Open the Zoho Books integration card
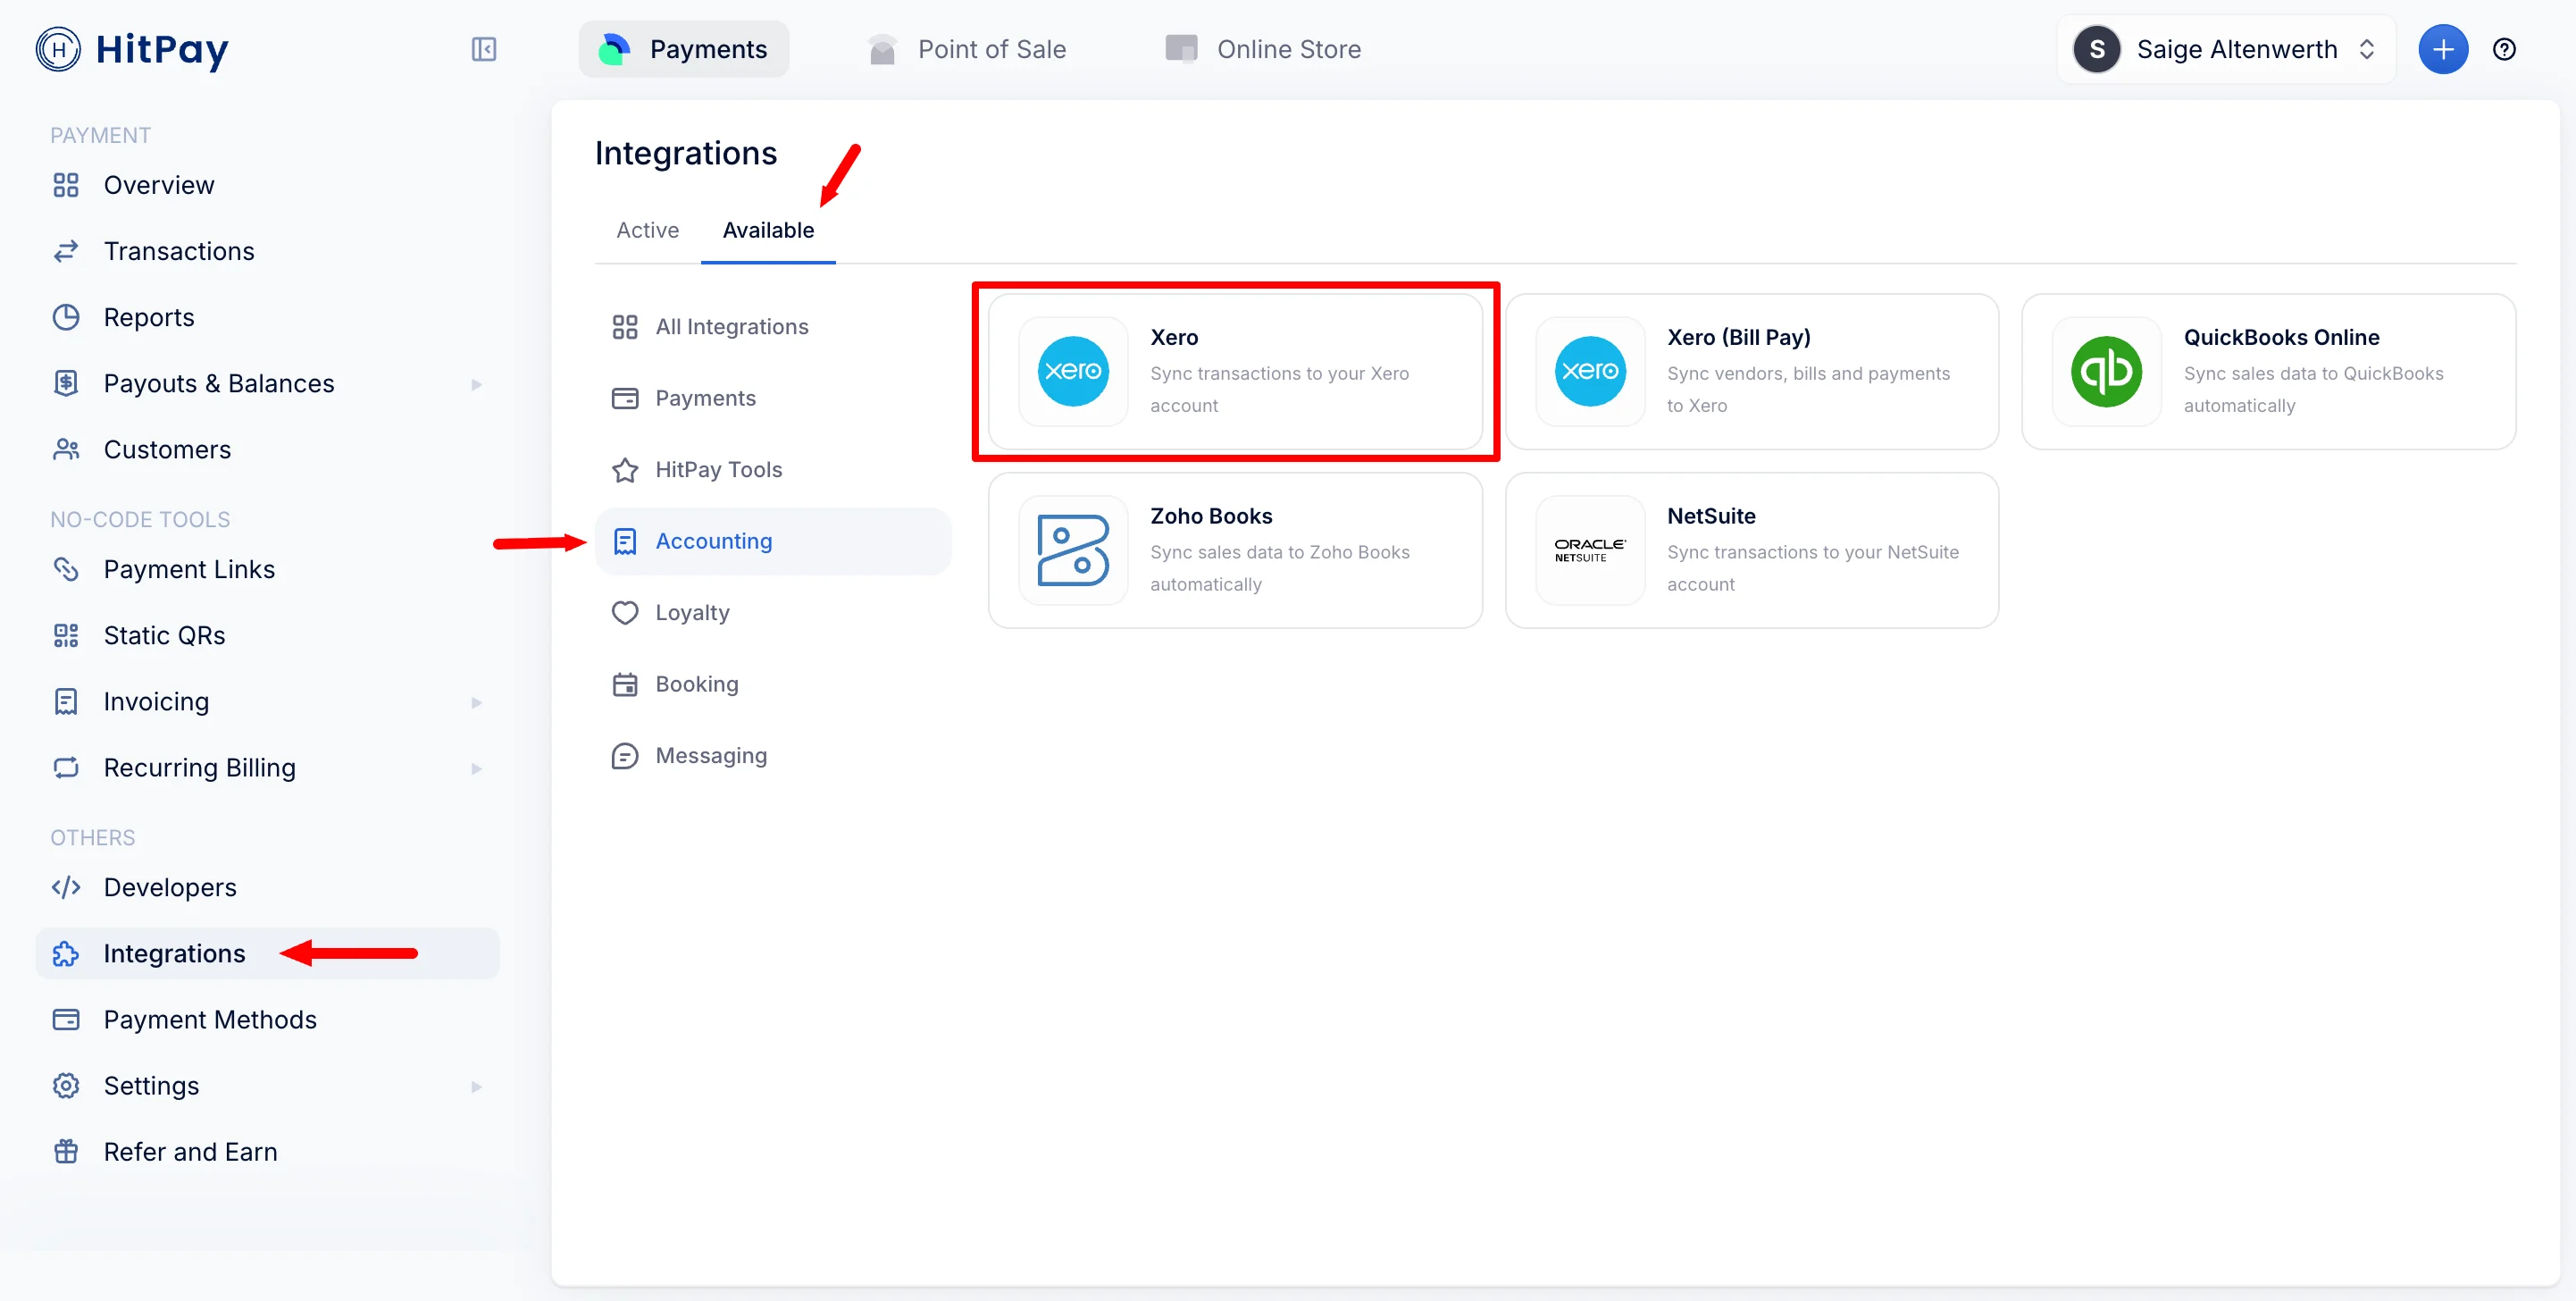Viewport: 2576px width, 1301px height. tap(1235, 550)
